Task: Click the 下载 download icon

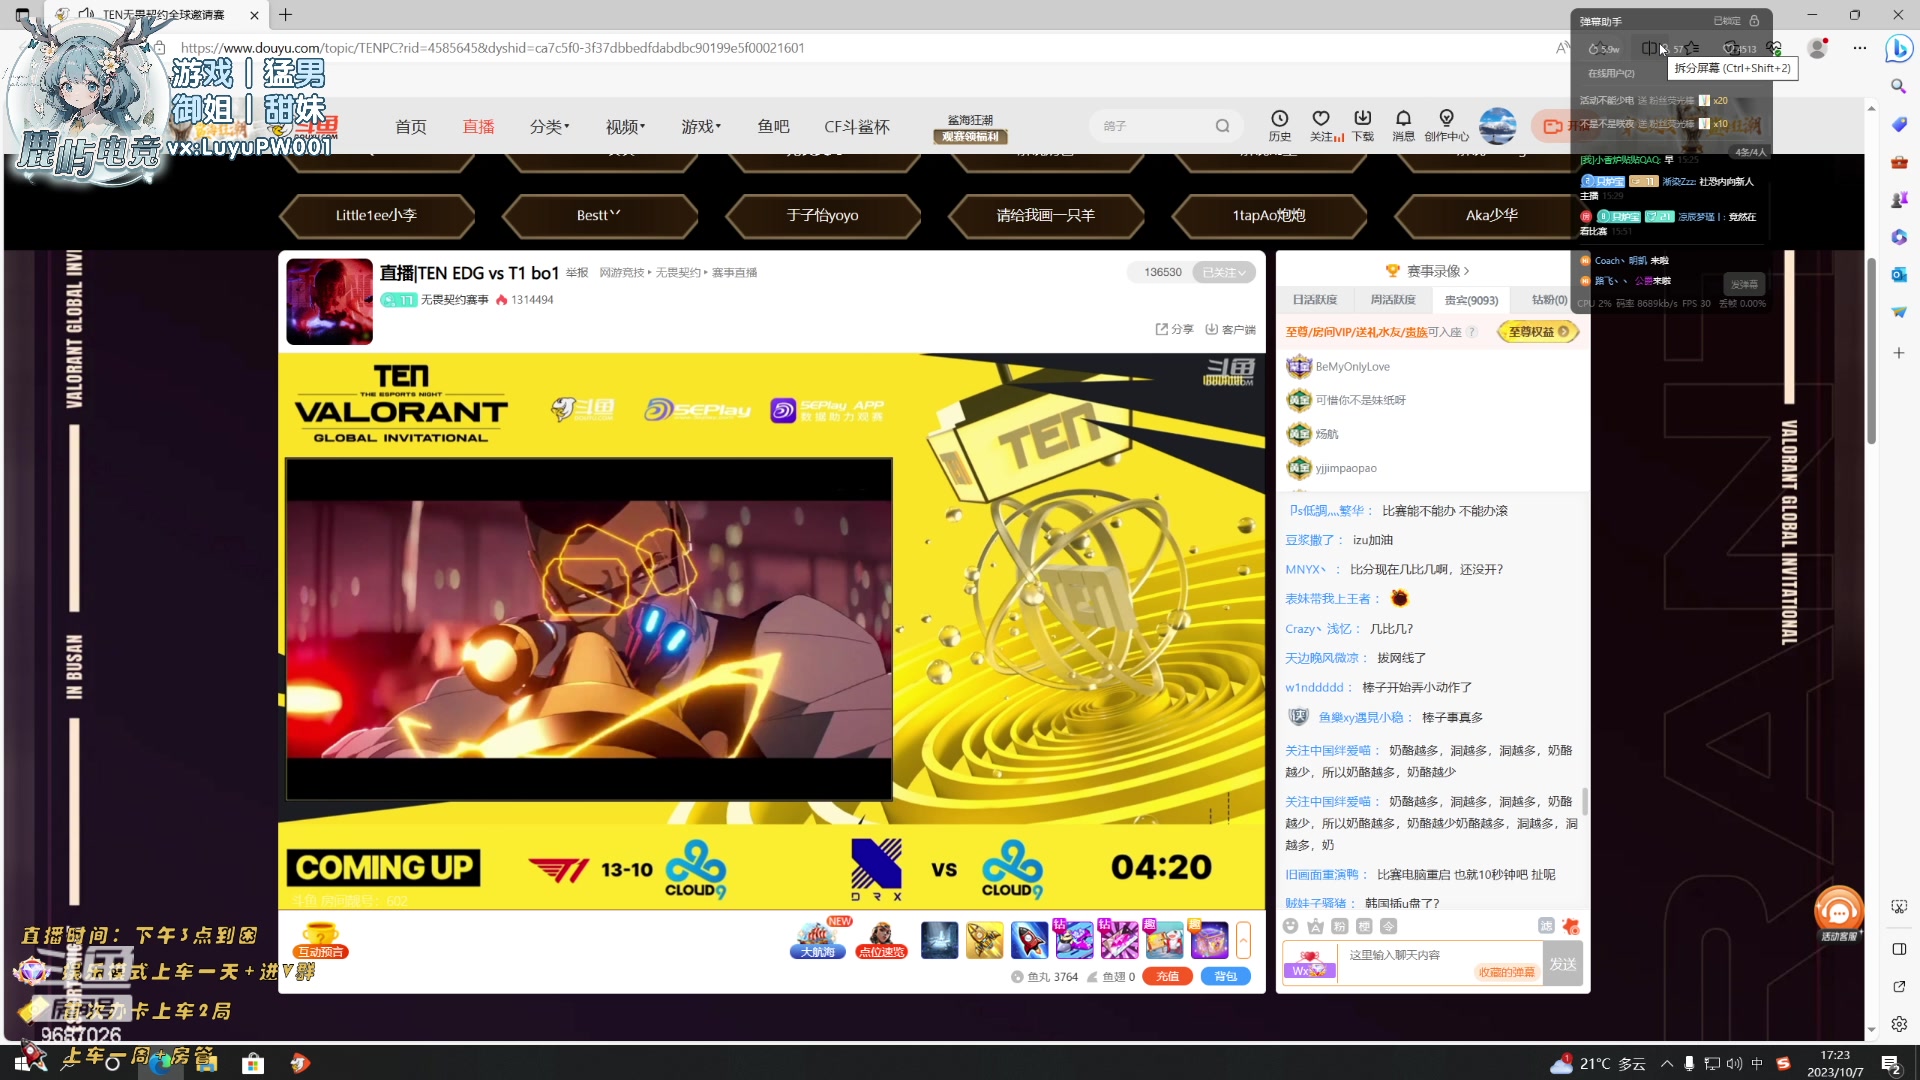Action: [1362, 125]
